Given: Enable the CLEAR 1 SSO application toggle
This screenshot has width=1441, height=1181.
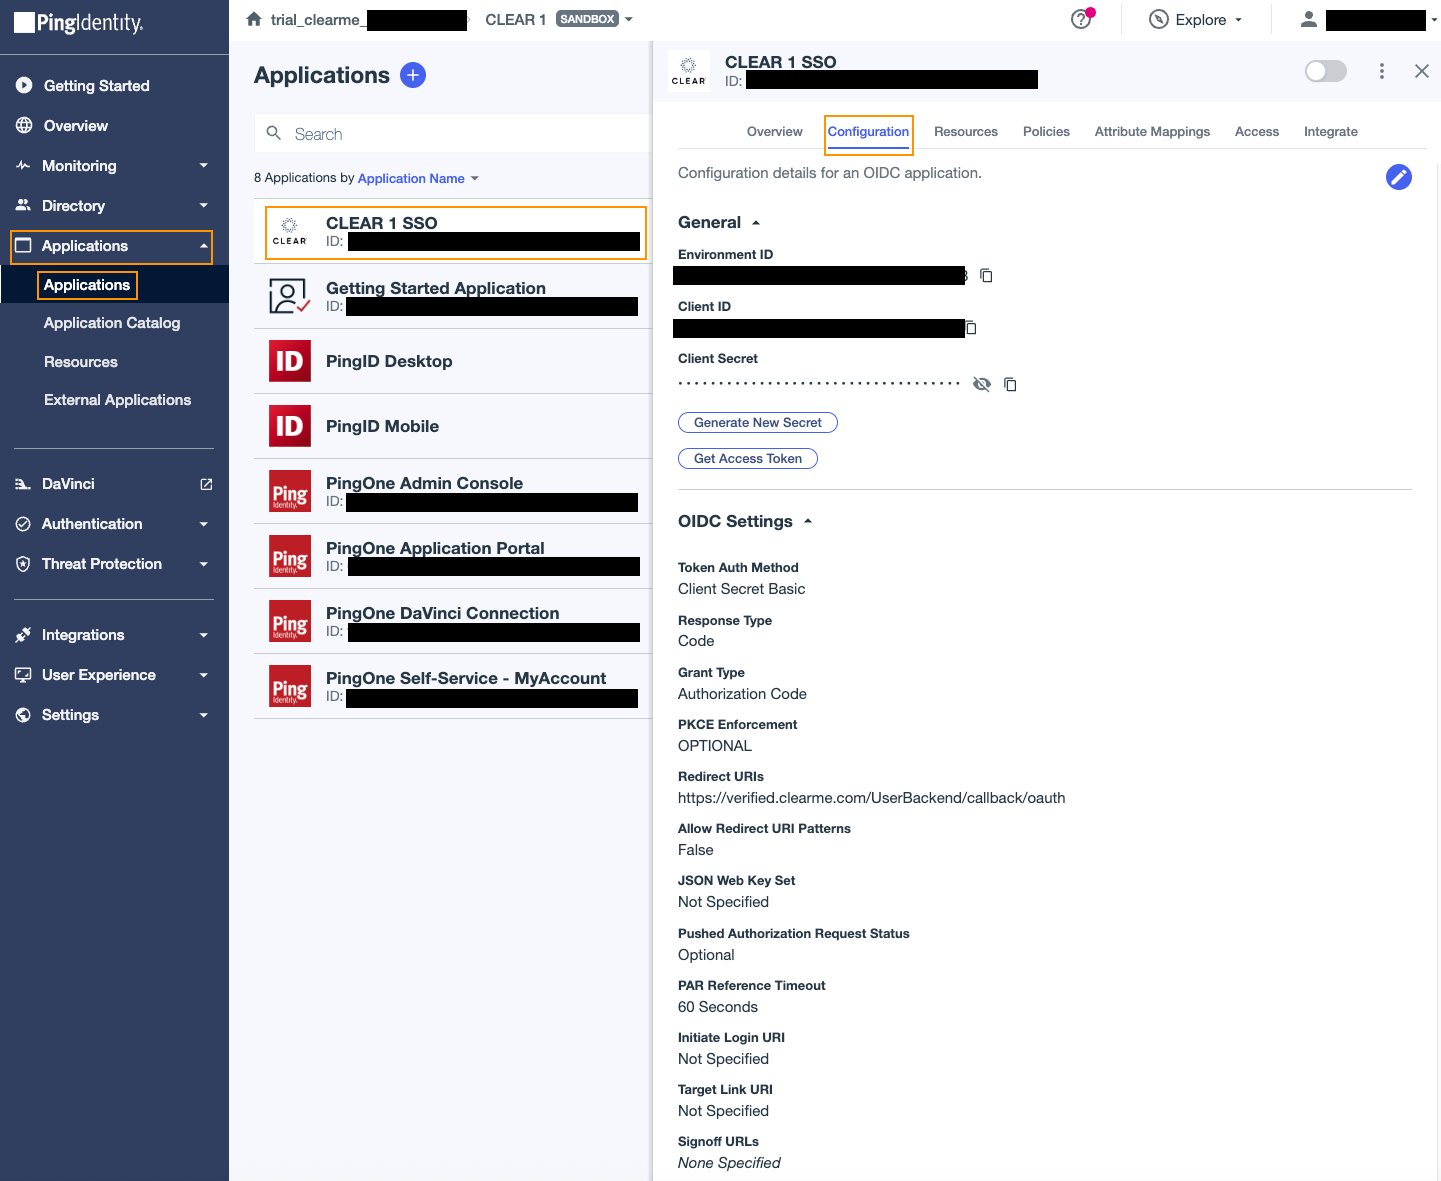Looking at the screenshot, I should pyautogui.click(x=1326, y=71).
